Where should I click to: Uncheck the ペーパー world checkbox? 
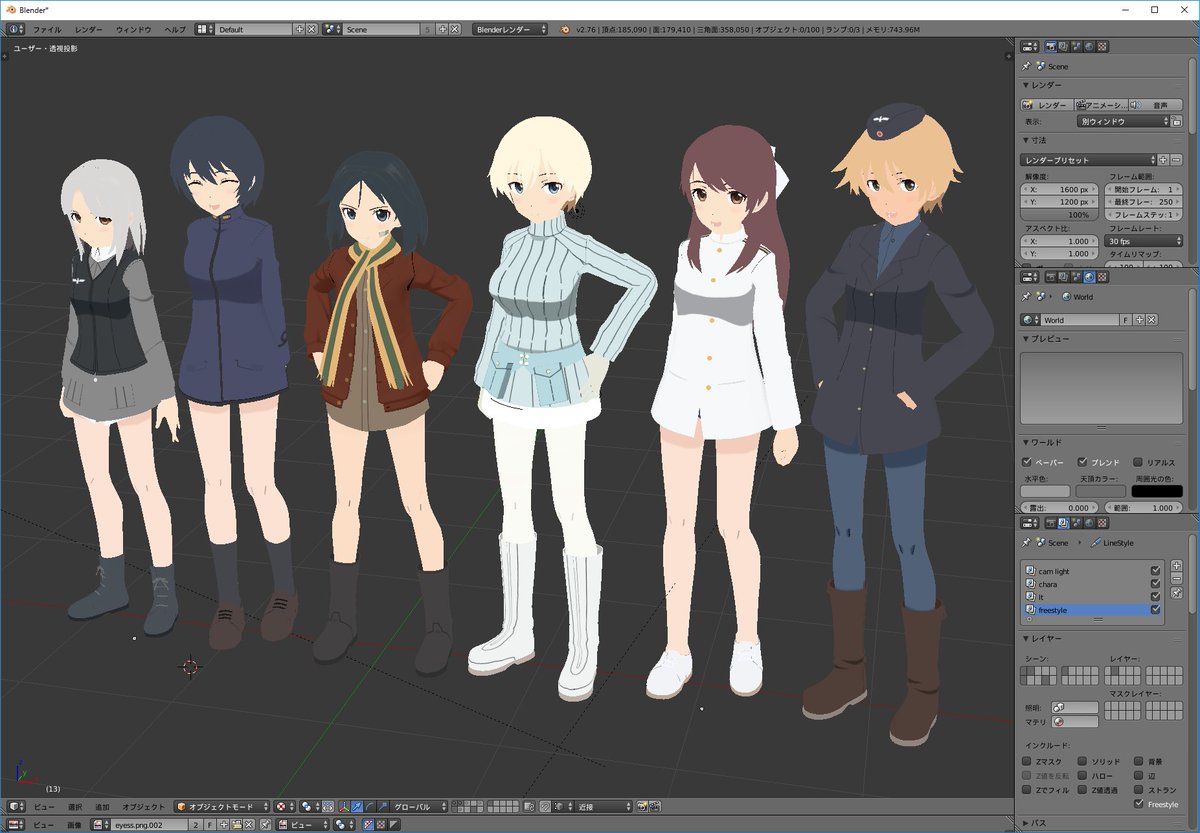coord(1027,462)
